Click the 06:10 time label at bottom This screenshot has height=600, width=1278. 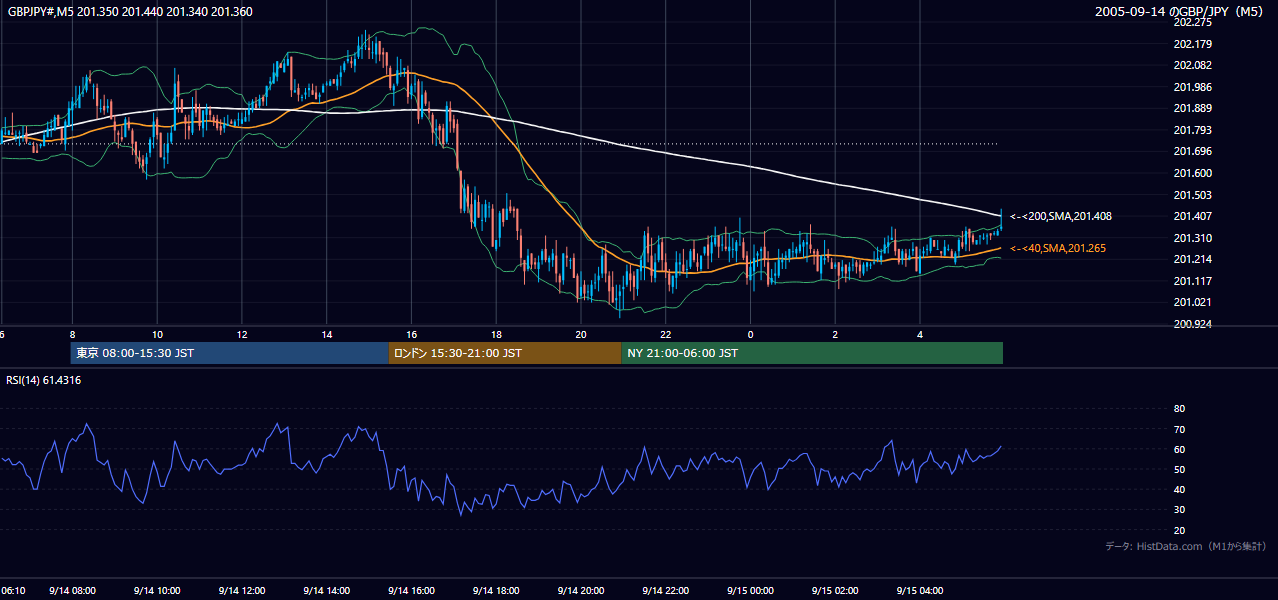coord(13,591)
